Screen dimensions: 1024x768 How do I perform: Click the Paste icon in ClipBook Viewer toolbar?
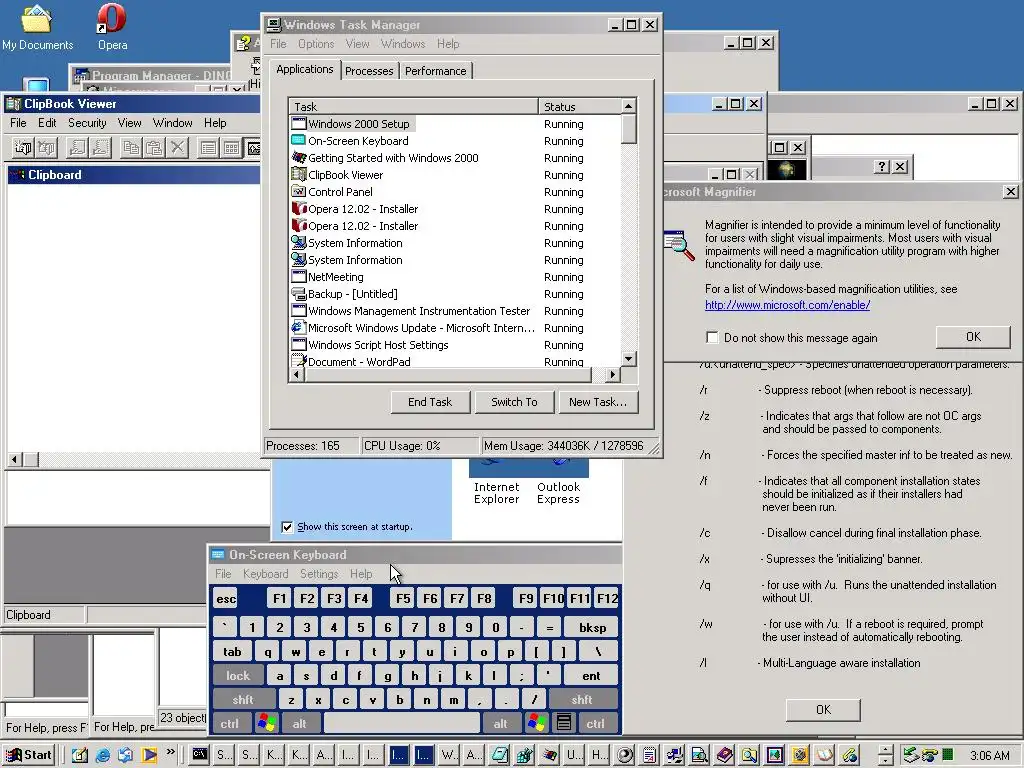tap(154, 148)
